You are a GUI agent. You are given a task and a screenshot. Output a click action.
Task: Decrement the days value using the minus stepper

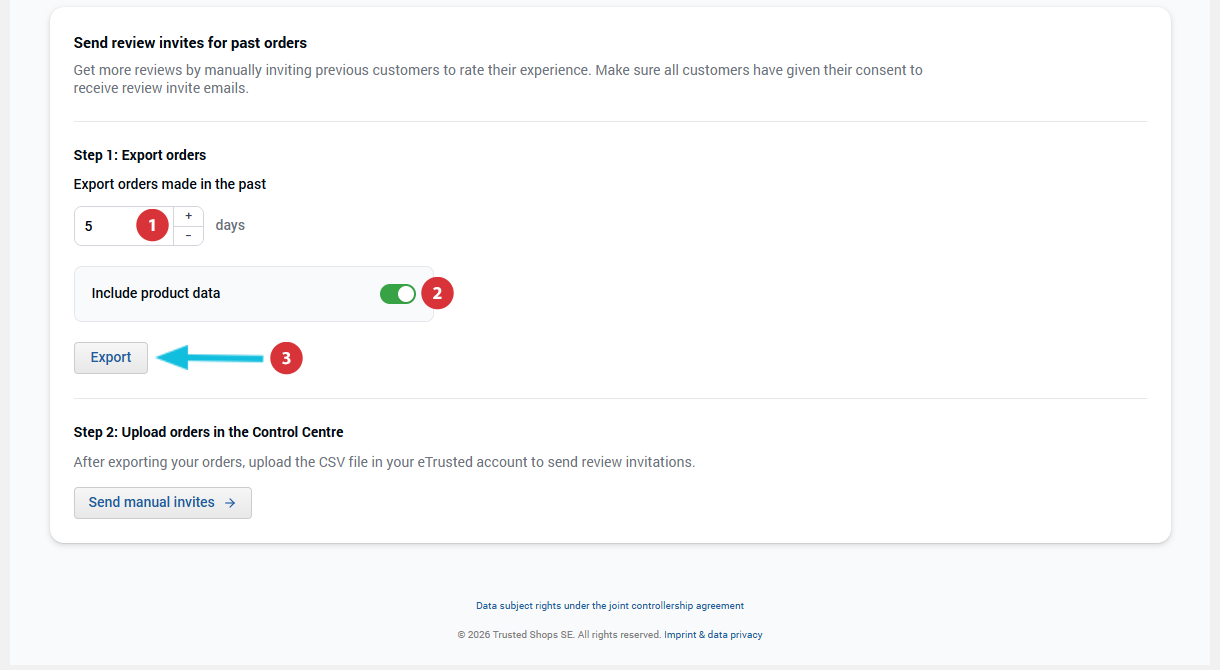(188, 236)
